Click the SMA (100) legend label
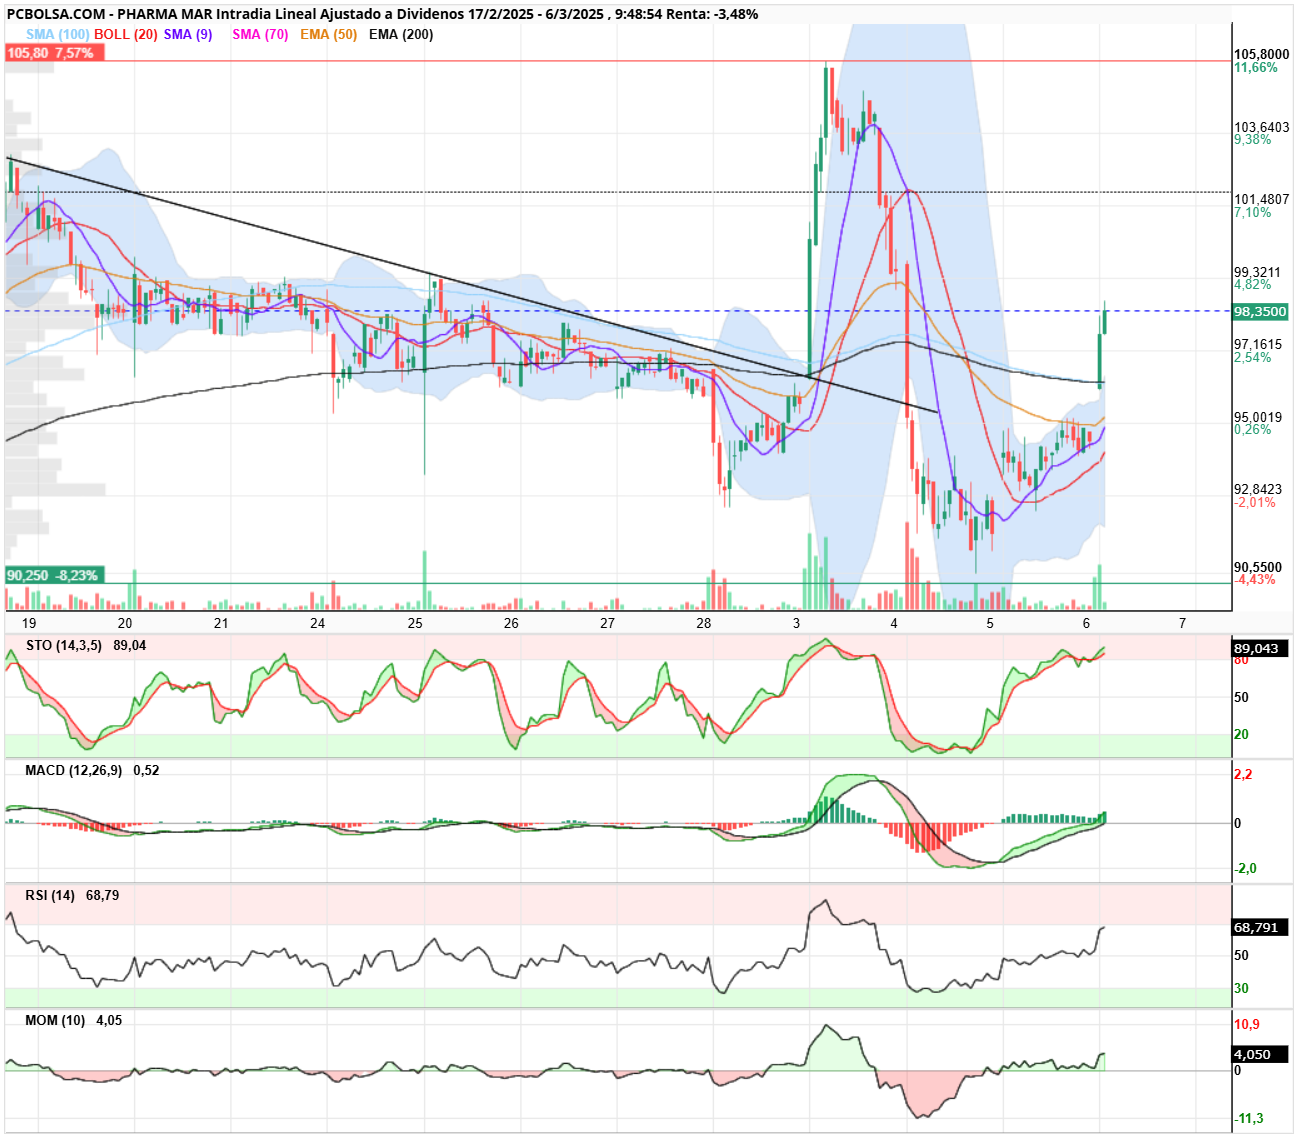The image size is (1298, 1138). coord(57,34)
